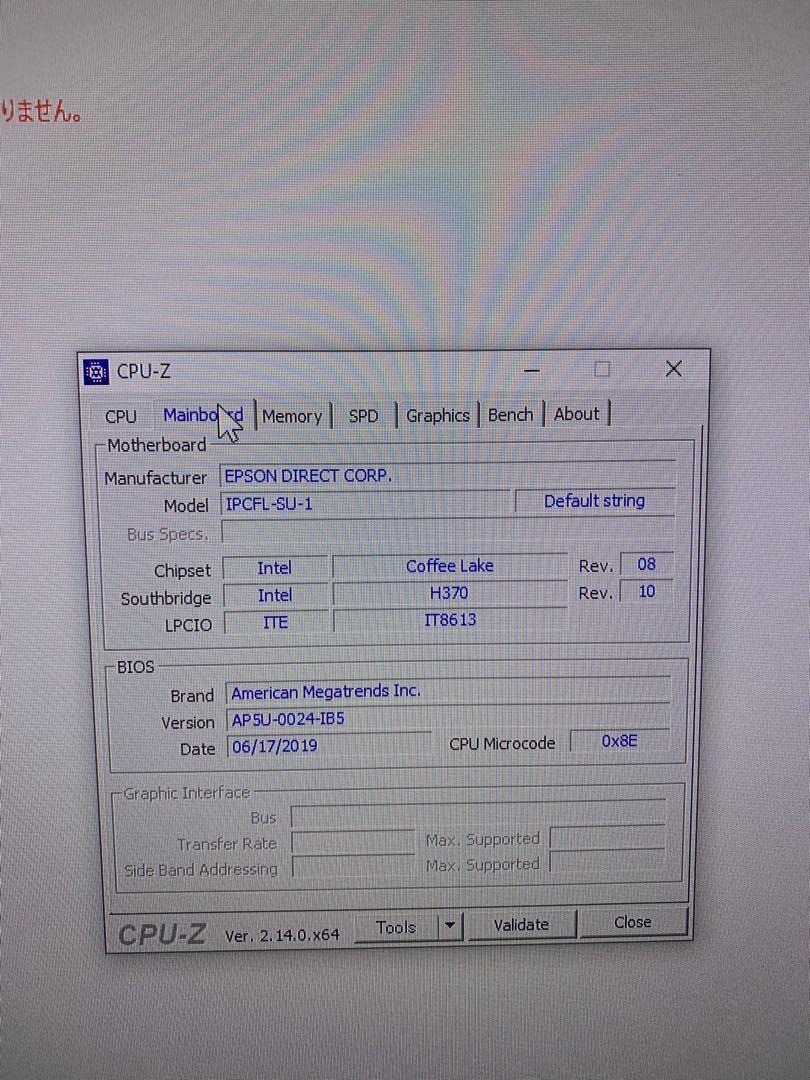Click the H370 southbridge value
Viewport: 810px width, 1080px height.
point(450,593)
